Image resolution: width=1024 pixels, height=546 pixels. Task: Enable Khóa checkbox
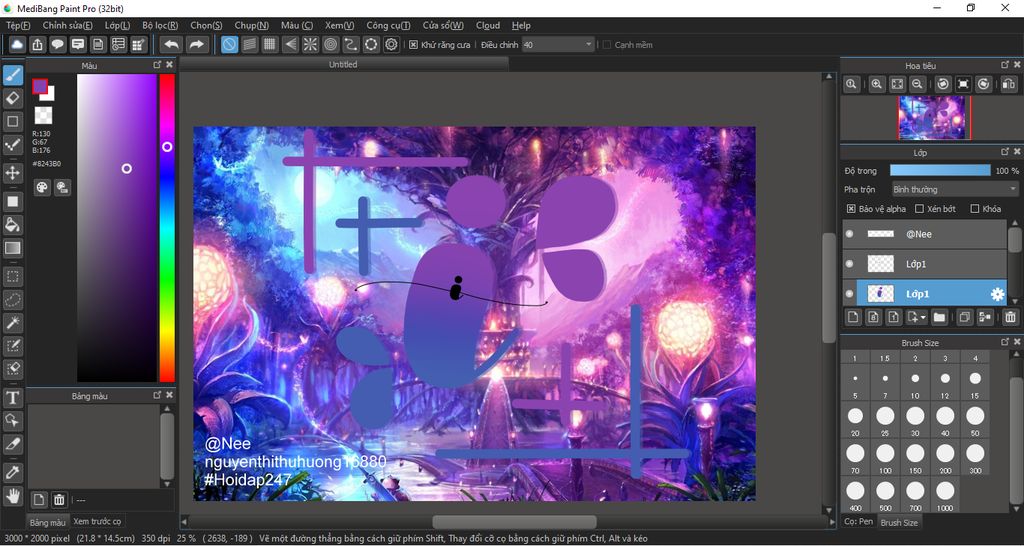(x=975, y=209)
